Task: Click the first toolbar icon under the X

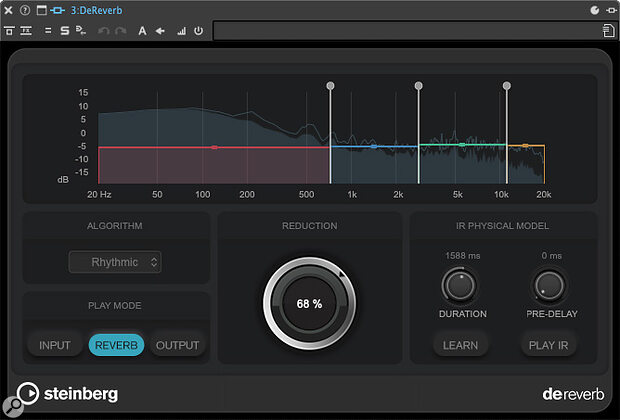Action: tap(9, 30)
